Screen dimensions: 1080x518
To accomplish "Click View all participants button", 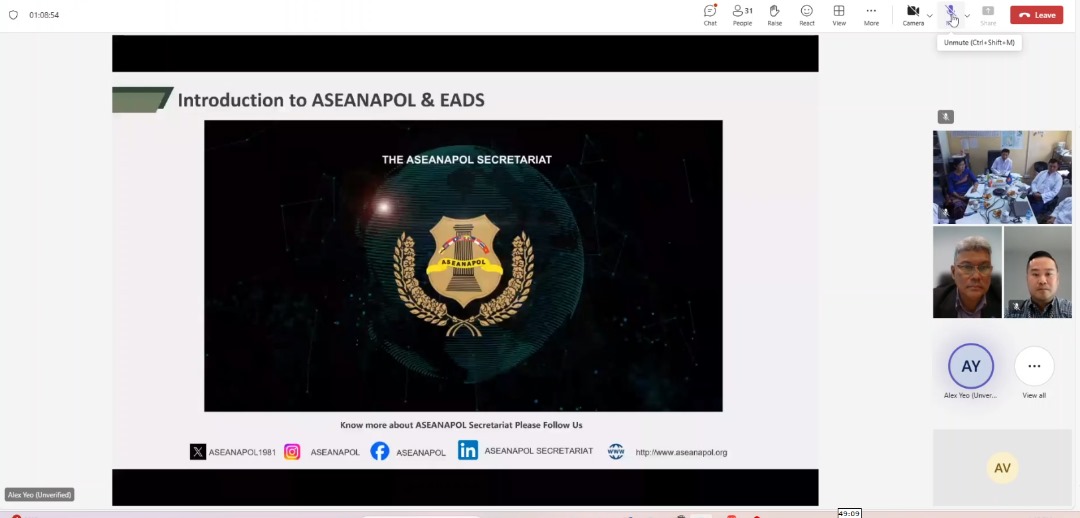I will pos(1034,367).
